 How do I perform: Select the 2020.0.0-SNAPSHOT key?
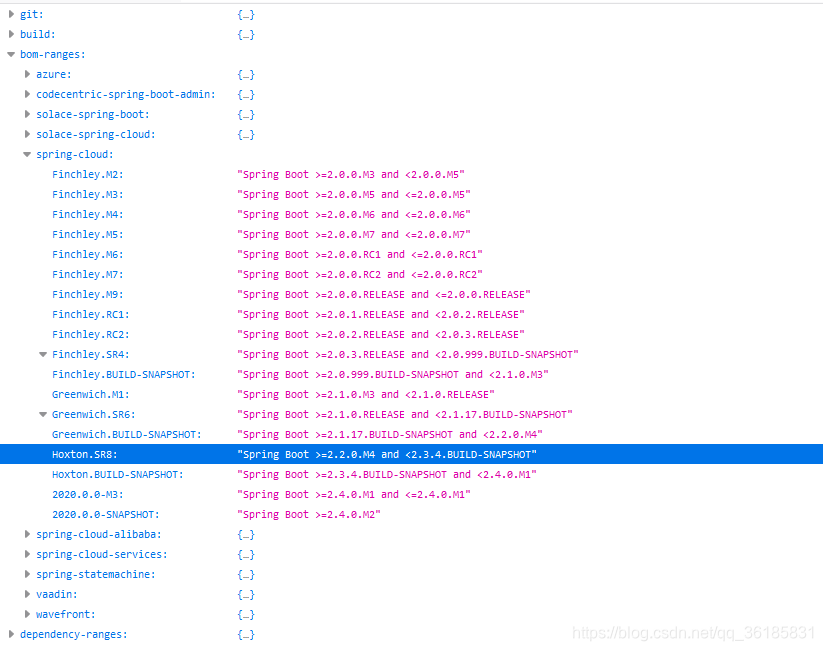pyautogui.click(x=105, y=514)
